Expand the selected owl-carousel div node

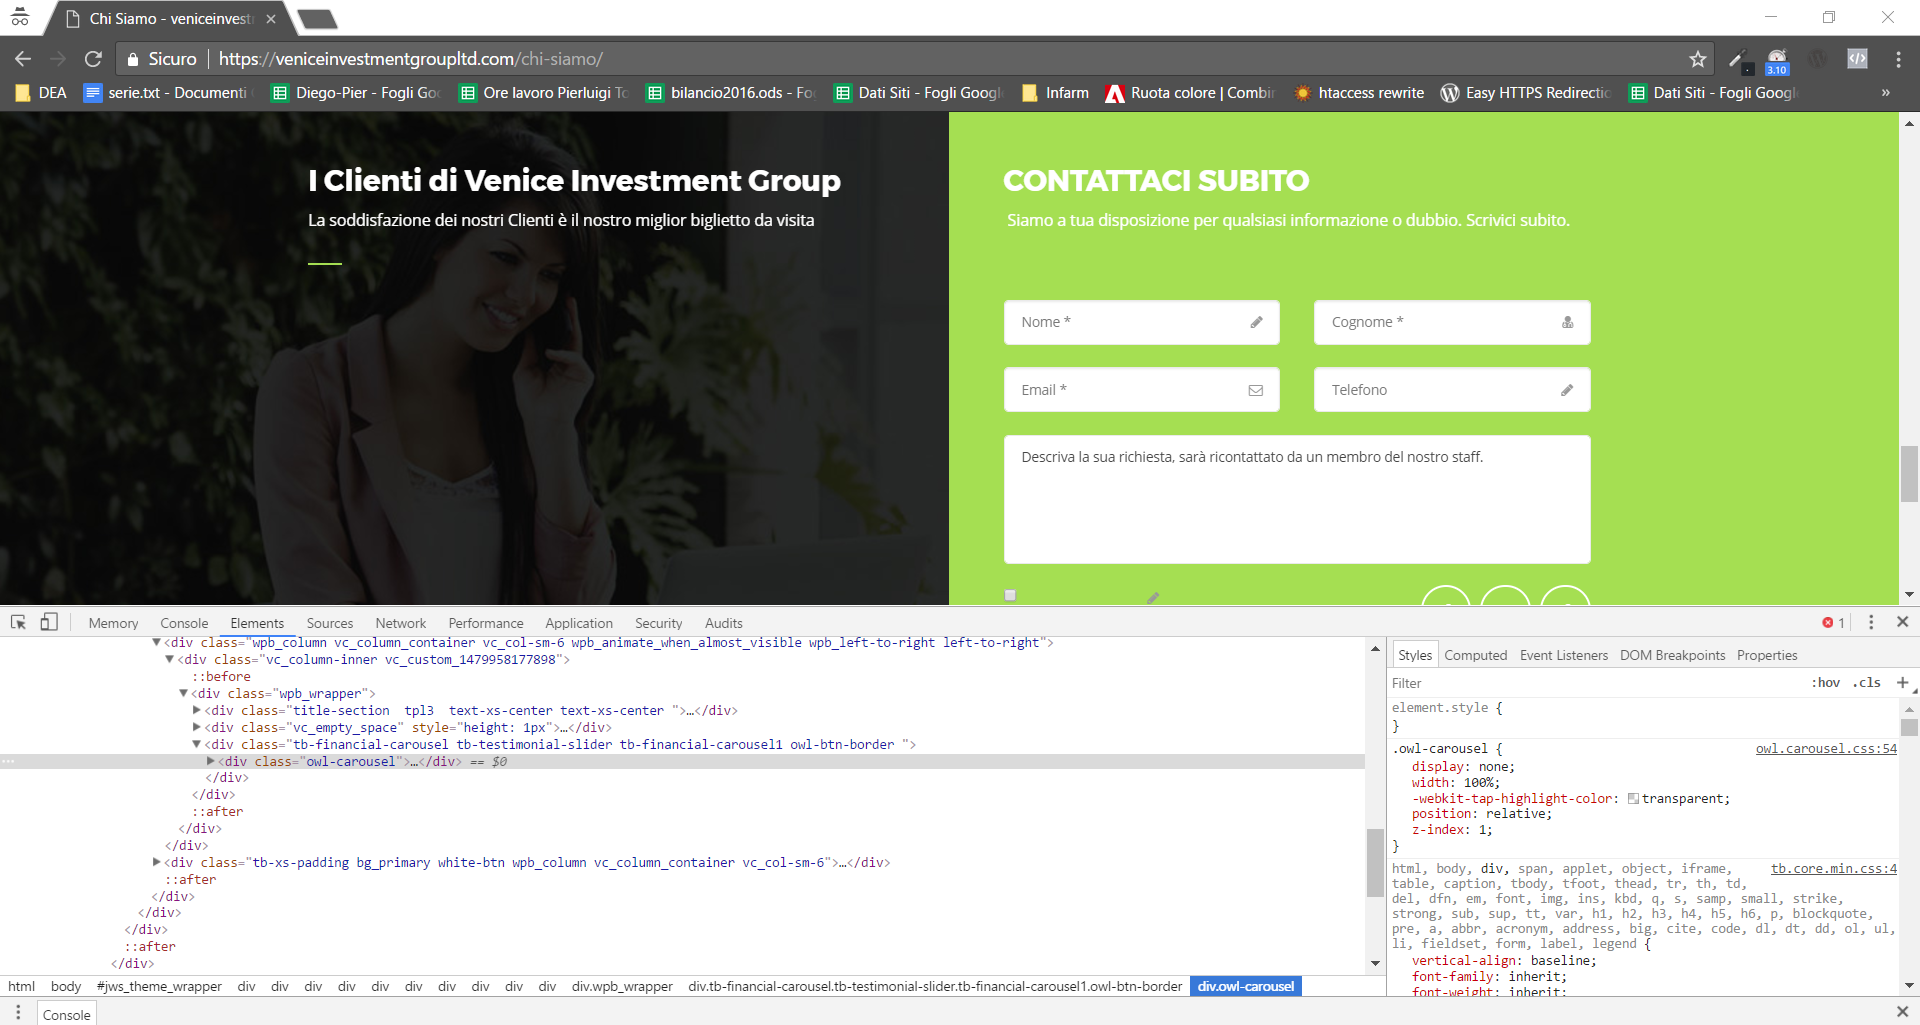(x=210, y=761)
